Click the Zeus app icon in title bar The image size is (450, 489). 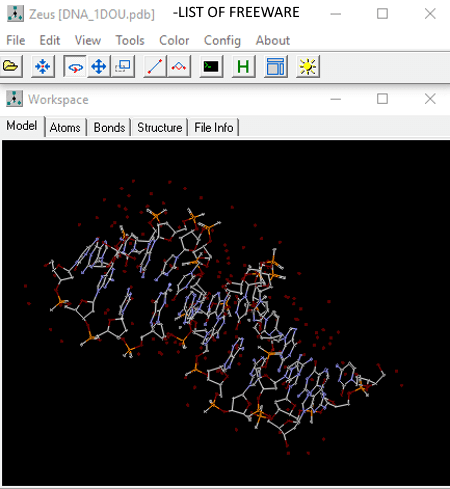[15, 14]
